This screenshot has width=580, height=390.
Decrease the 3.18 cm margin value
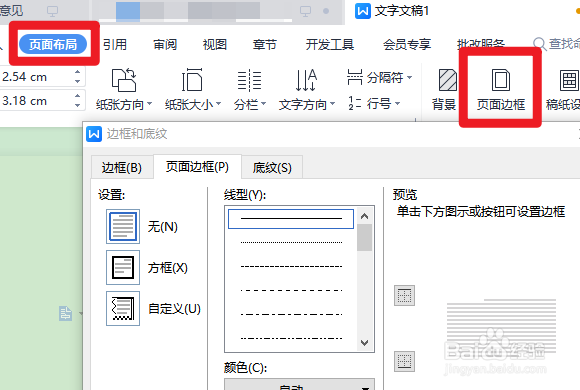coord(77,105)
